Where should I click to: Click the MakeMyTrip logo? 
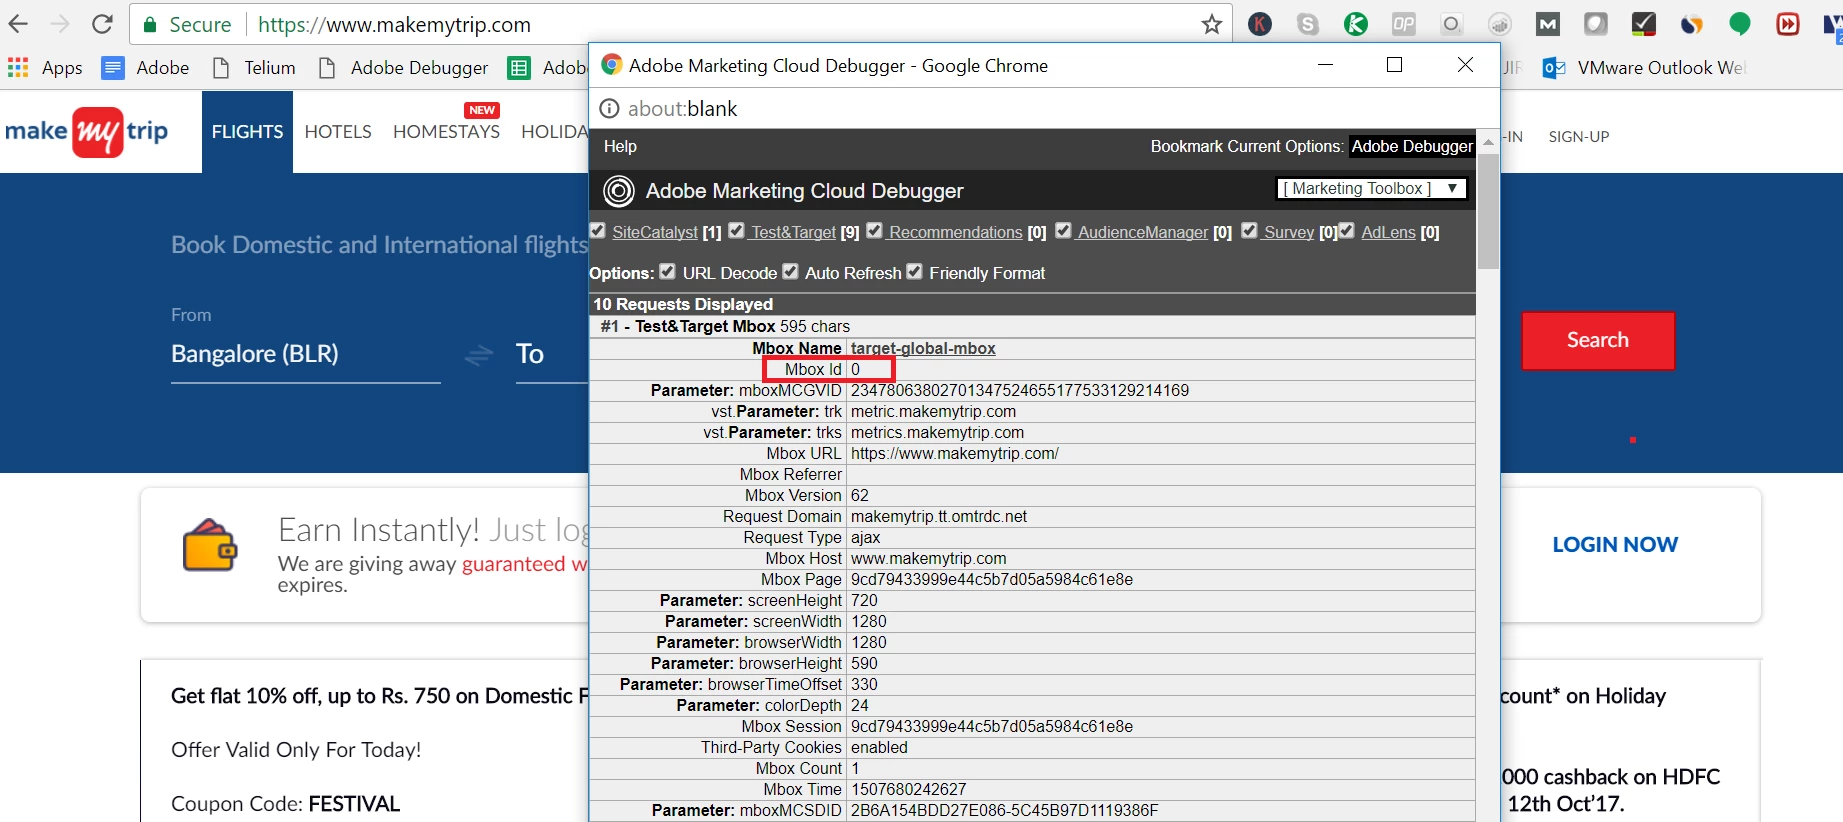87,132
